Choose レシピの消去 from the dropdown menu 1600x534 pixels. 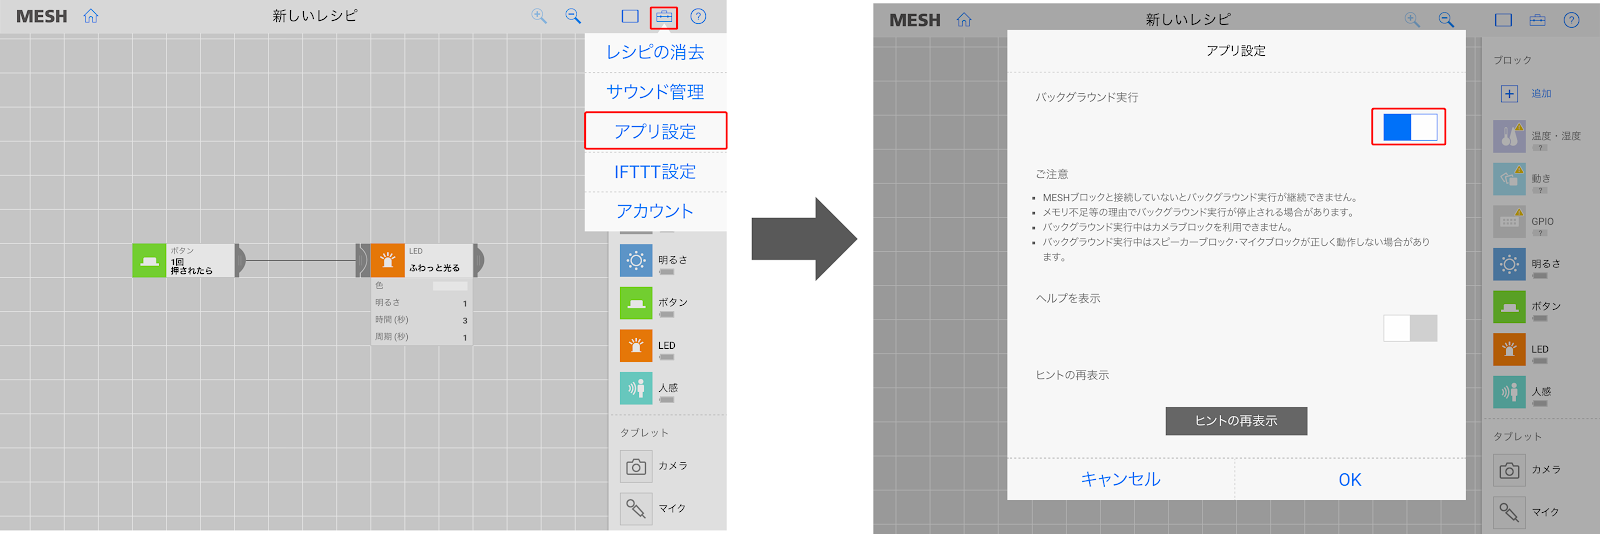click(x=655, y=52)
